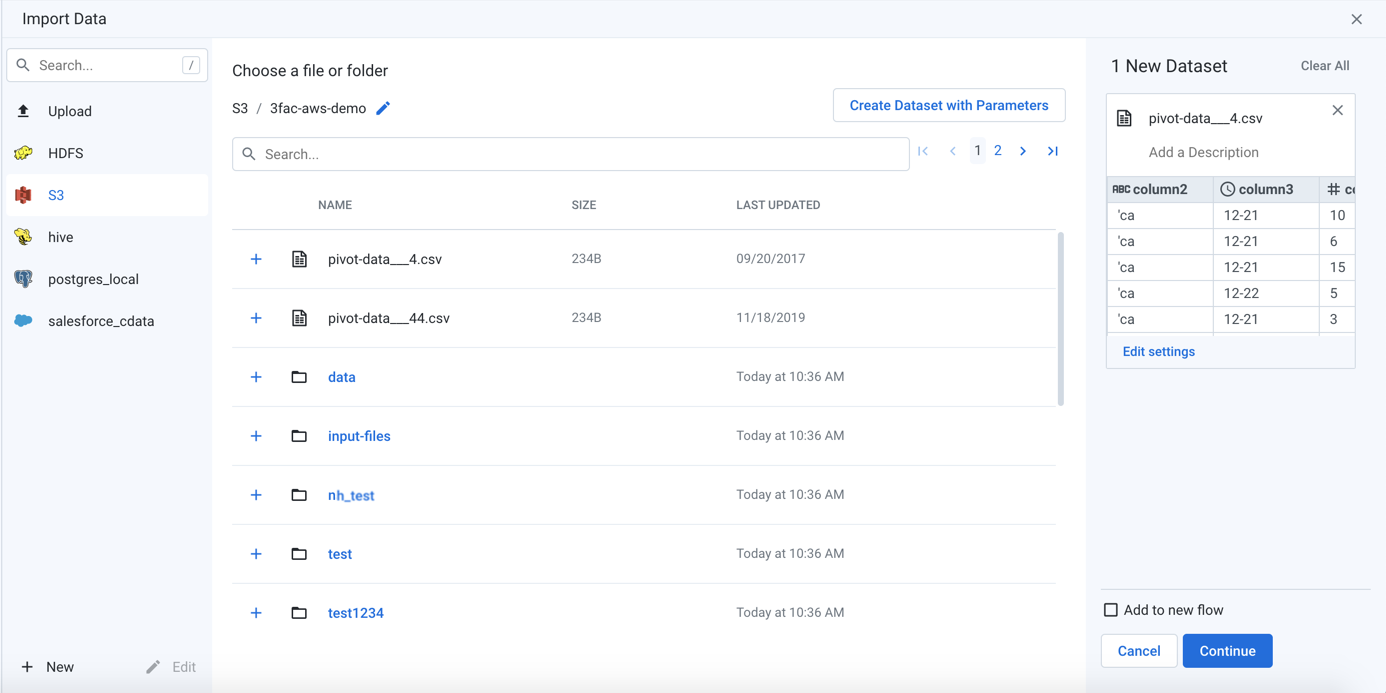Open Edit settings for the dataset
Screen dimensions: 1386x693
click(1158, 352)
